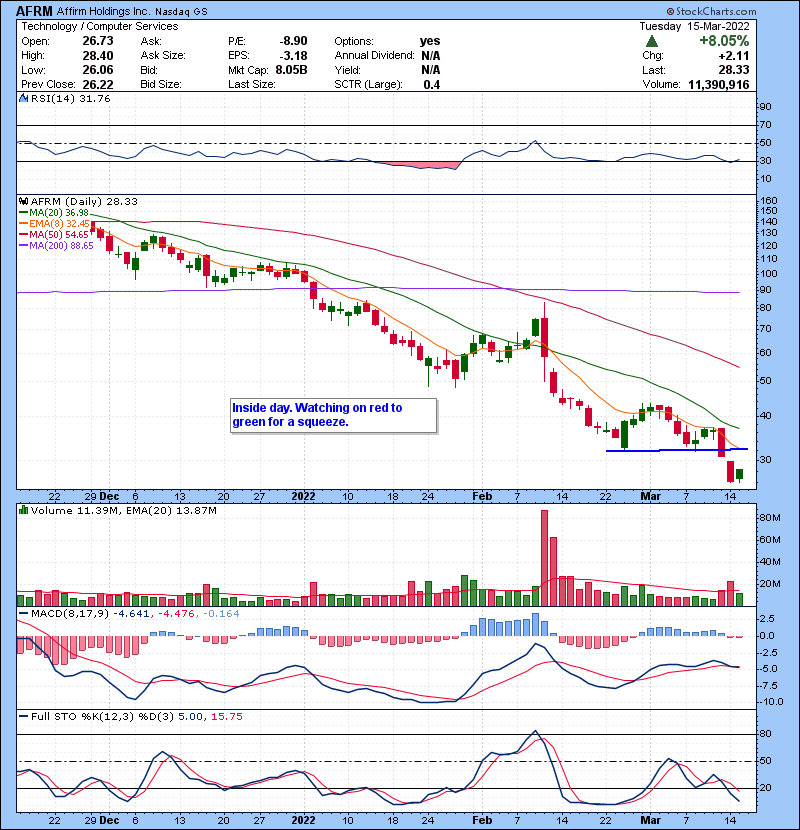Click the Options value yes
Screen dimensions: 800x830
pos(430,41)
